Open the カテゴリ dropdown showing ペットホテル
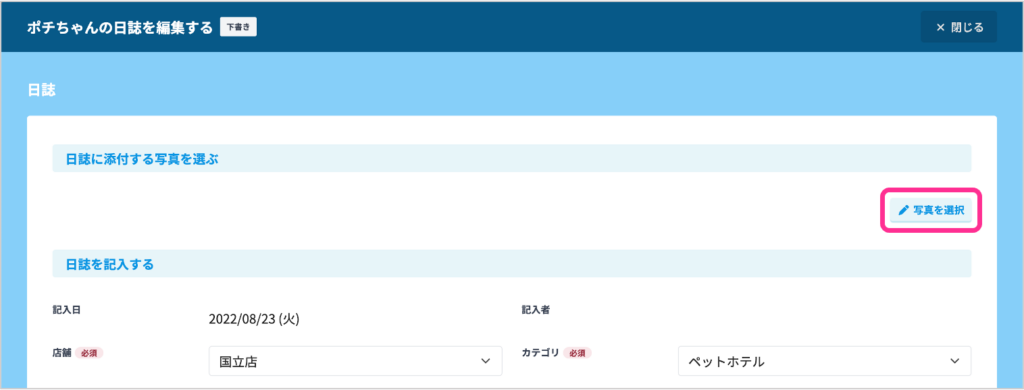This screenshot has width=1024, height=390. click(825, 361)
